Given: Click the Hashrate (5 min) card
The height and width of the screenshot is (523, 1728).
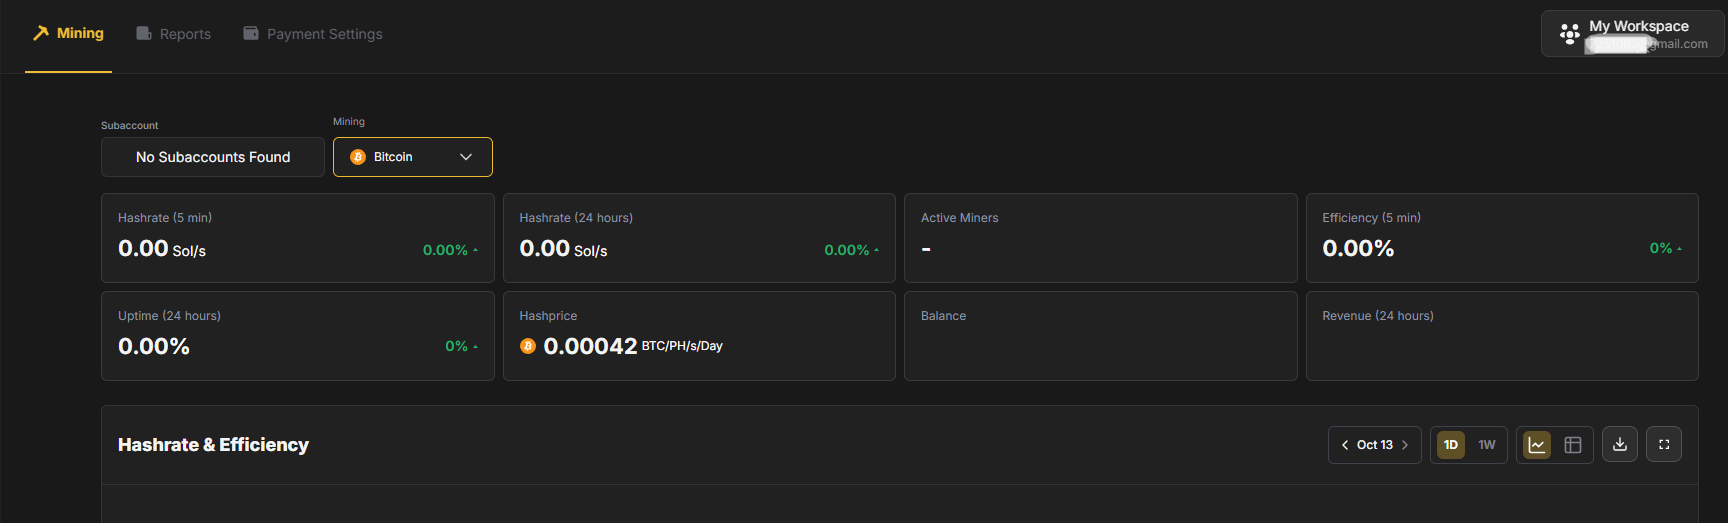Looking at the screenshot, I should tap(297, 238).
